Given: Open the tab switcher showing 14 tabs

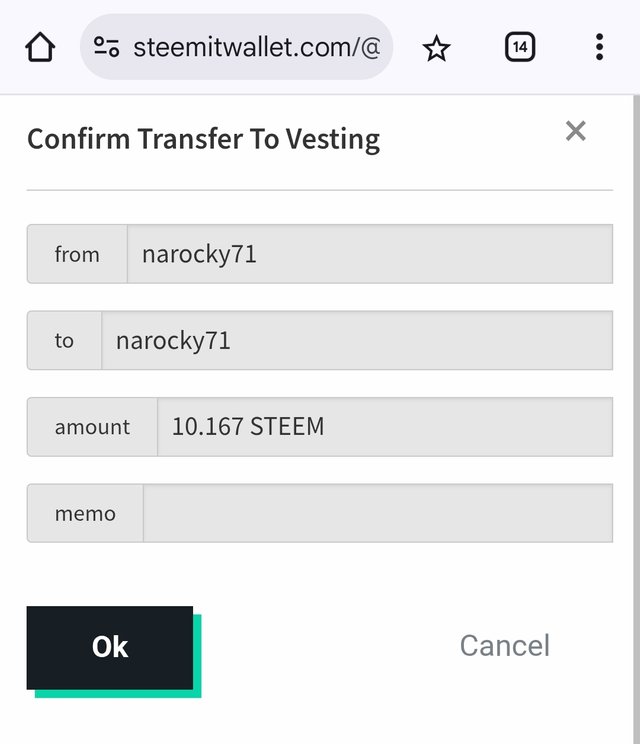Looking at the screenshot, I should [x=520, y=47].
